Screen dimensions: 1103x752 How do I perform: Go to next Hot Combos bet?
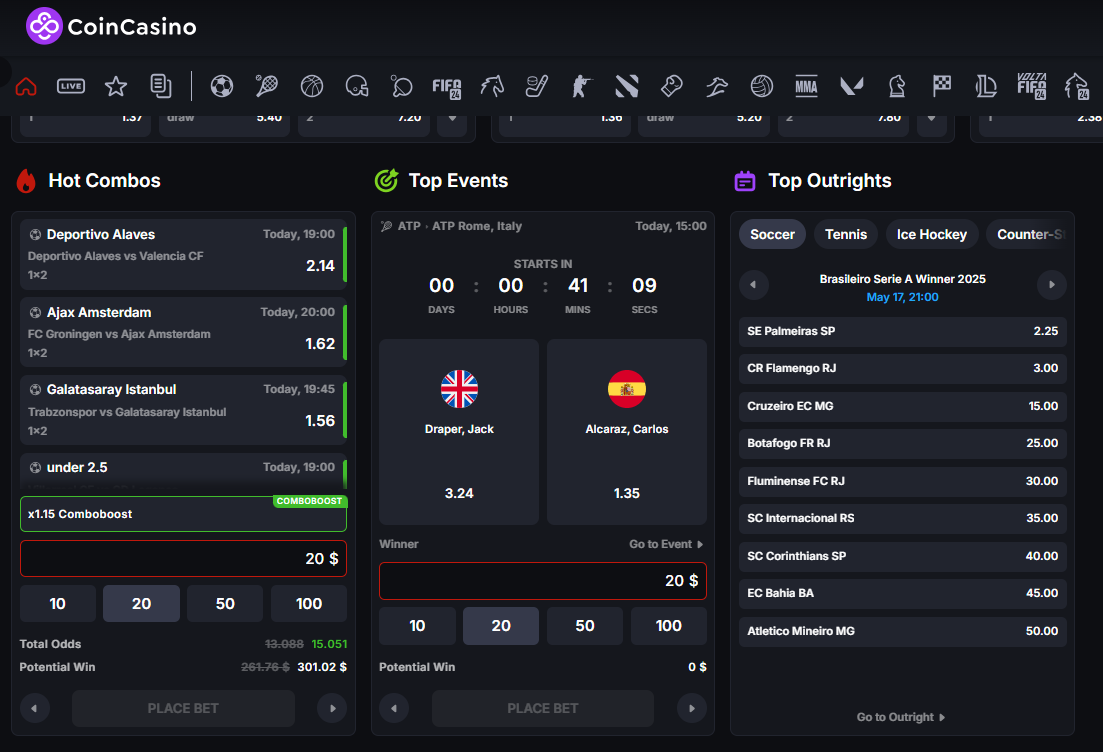tap(333, 708)
